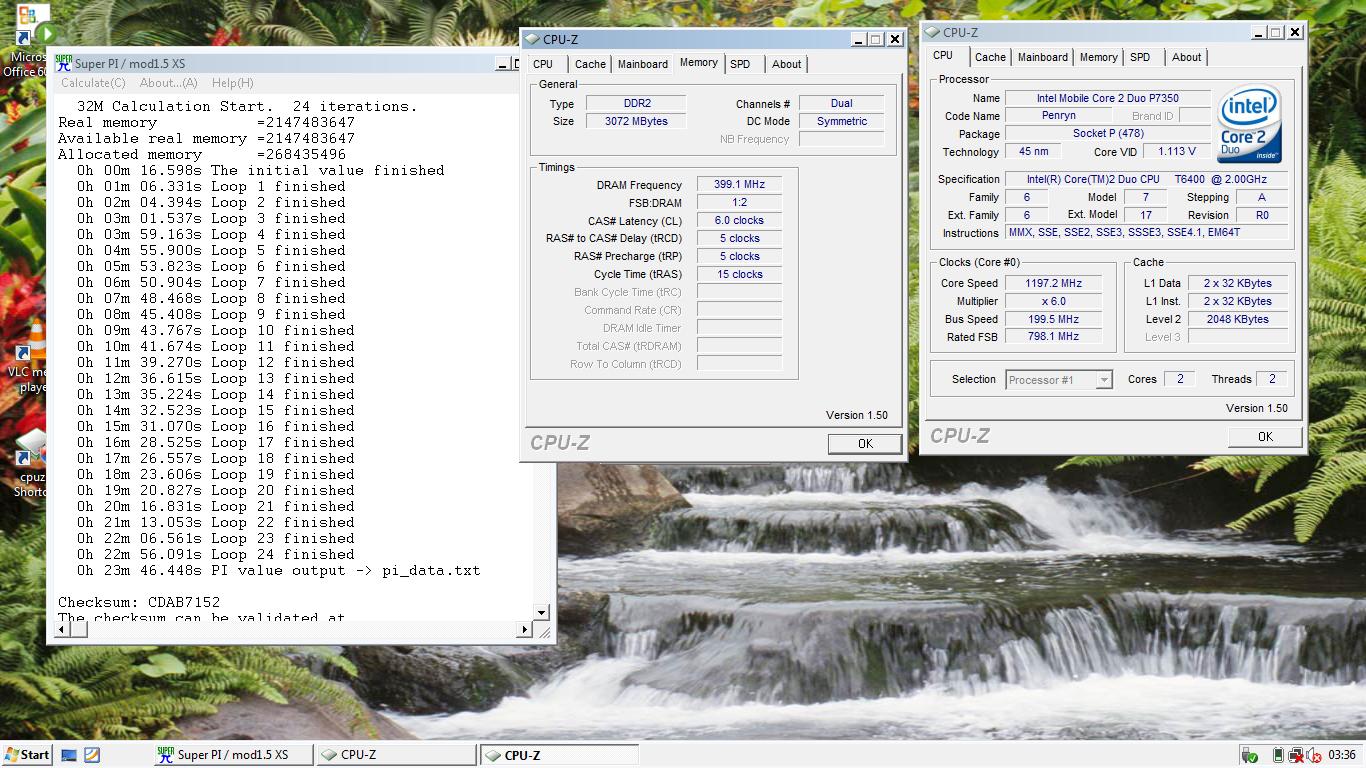Click the memory Size 3072 MBytes field
Image resolution: width=1366 pixels, height=768 pixels.
click(635, 122)
